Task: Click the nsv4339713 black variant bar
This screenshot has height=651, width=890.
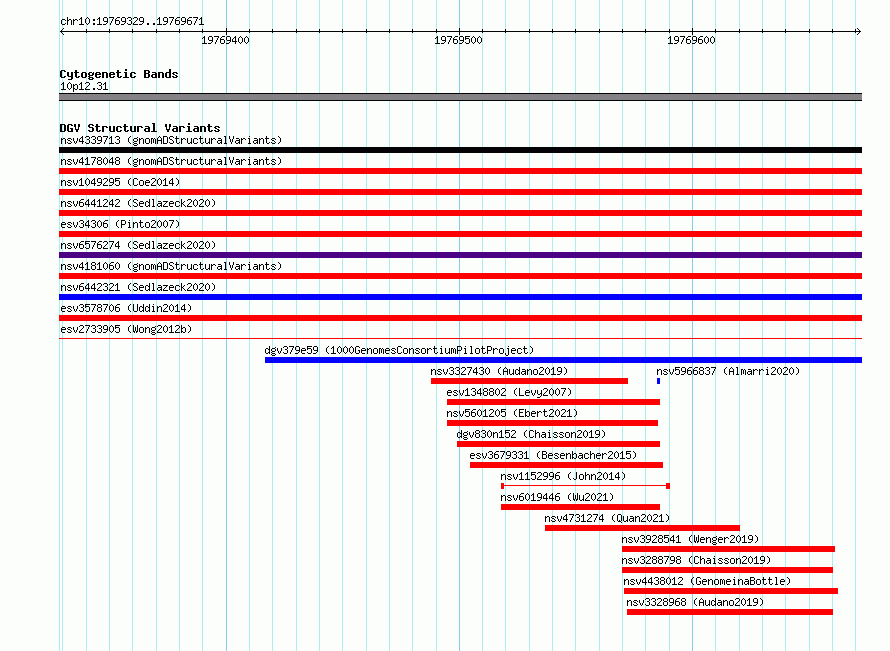Action: point(460,150)
